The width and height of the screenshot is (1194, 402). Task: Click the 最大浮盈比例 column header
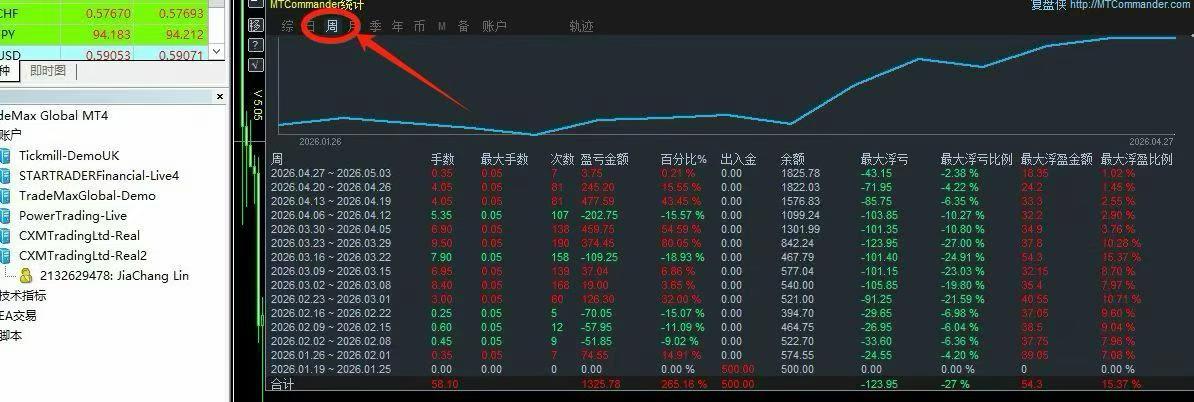click(1137, 159)
